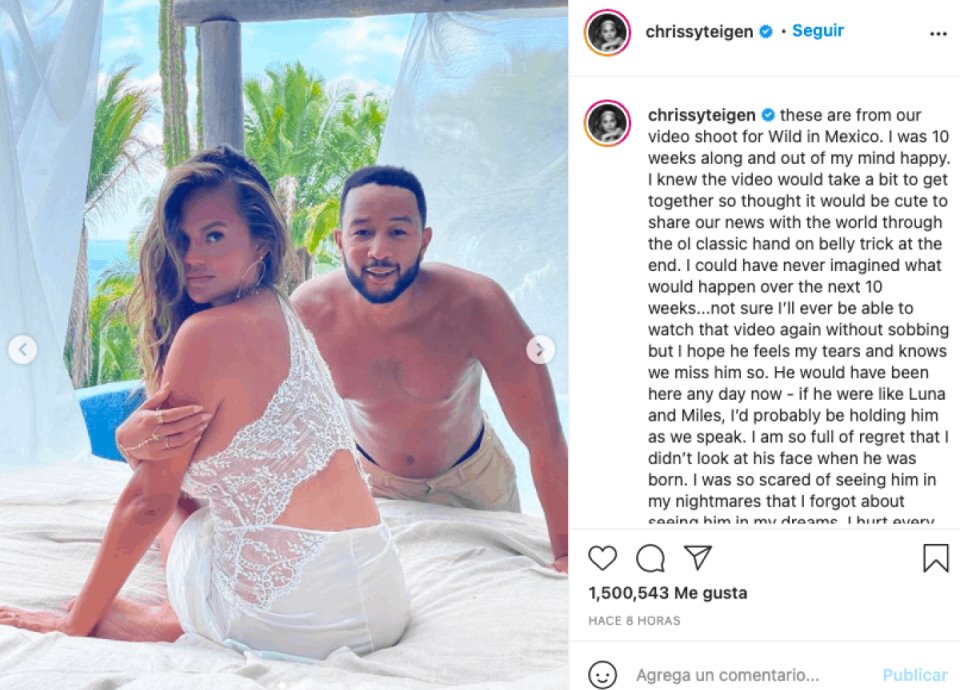
Task: Save post with the bookmark icon
Action: [x=936, y=558]
